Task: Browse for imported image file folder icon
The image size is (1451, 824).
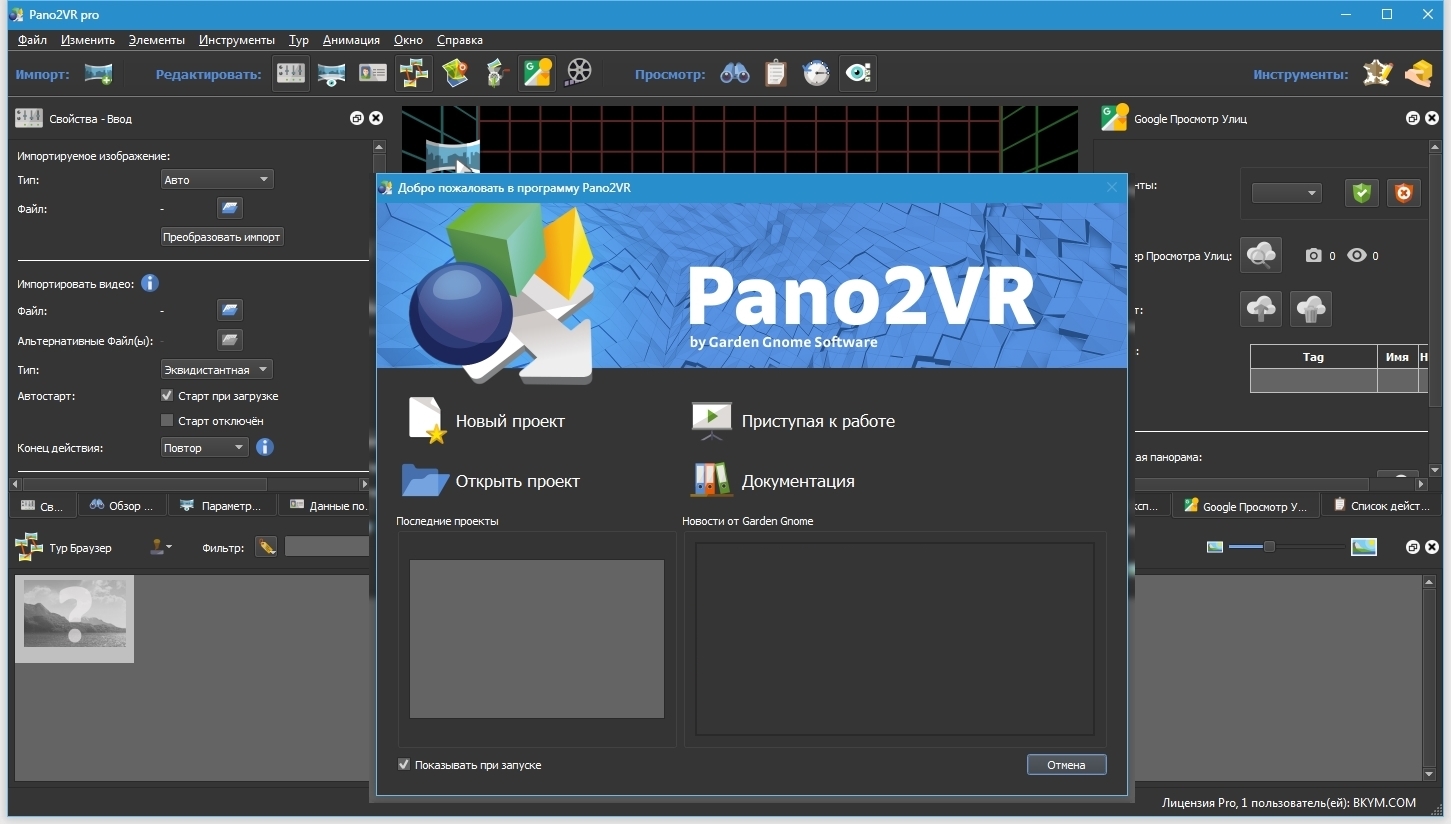Action: [x=230, y=208]
